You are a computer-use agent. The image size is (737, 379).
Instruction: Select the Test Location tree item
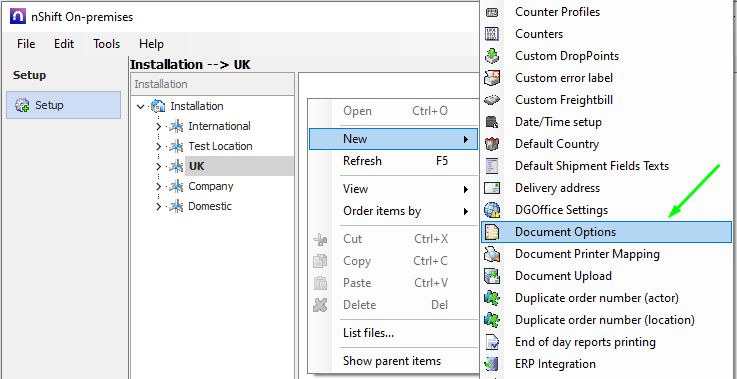click(220, 146)
